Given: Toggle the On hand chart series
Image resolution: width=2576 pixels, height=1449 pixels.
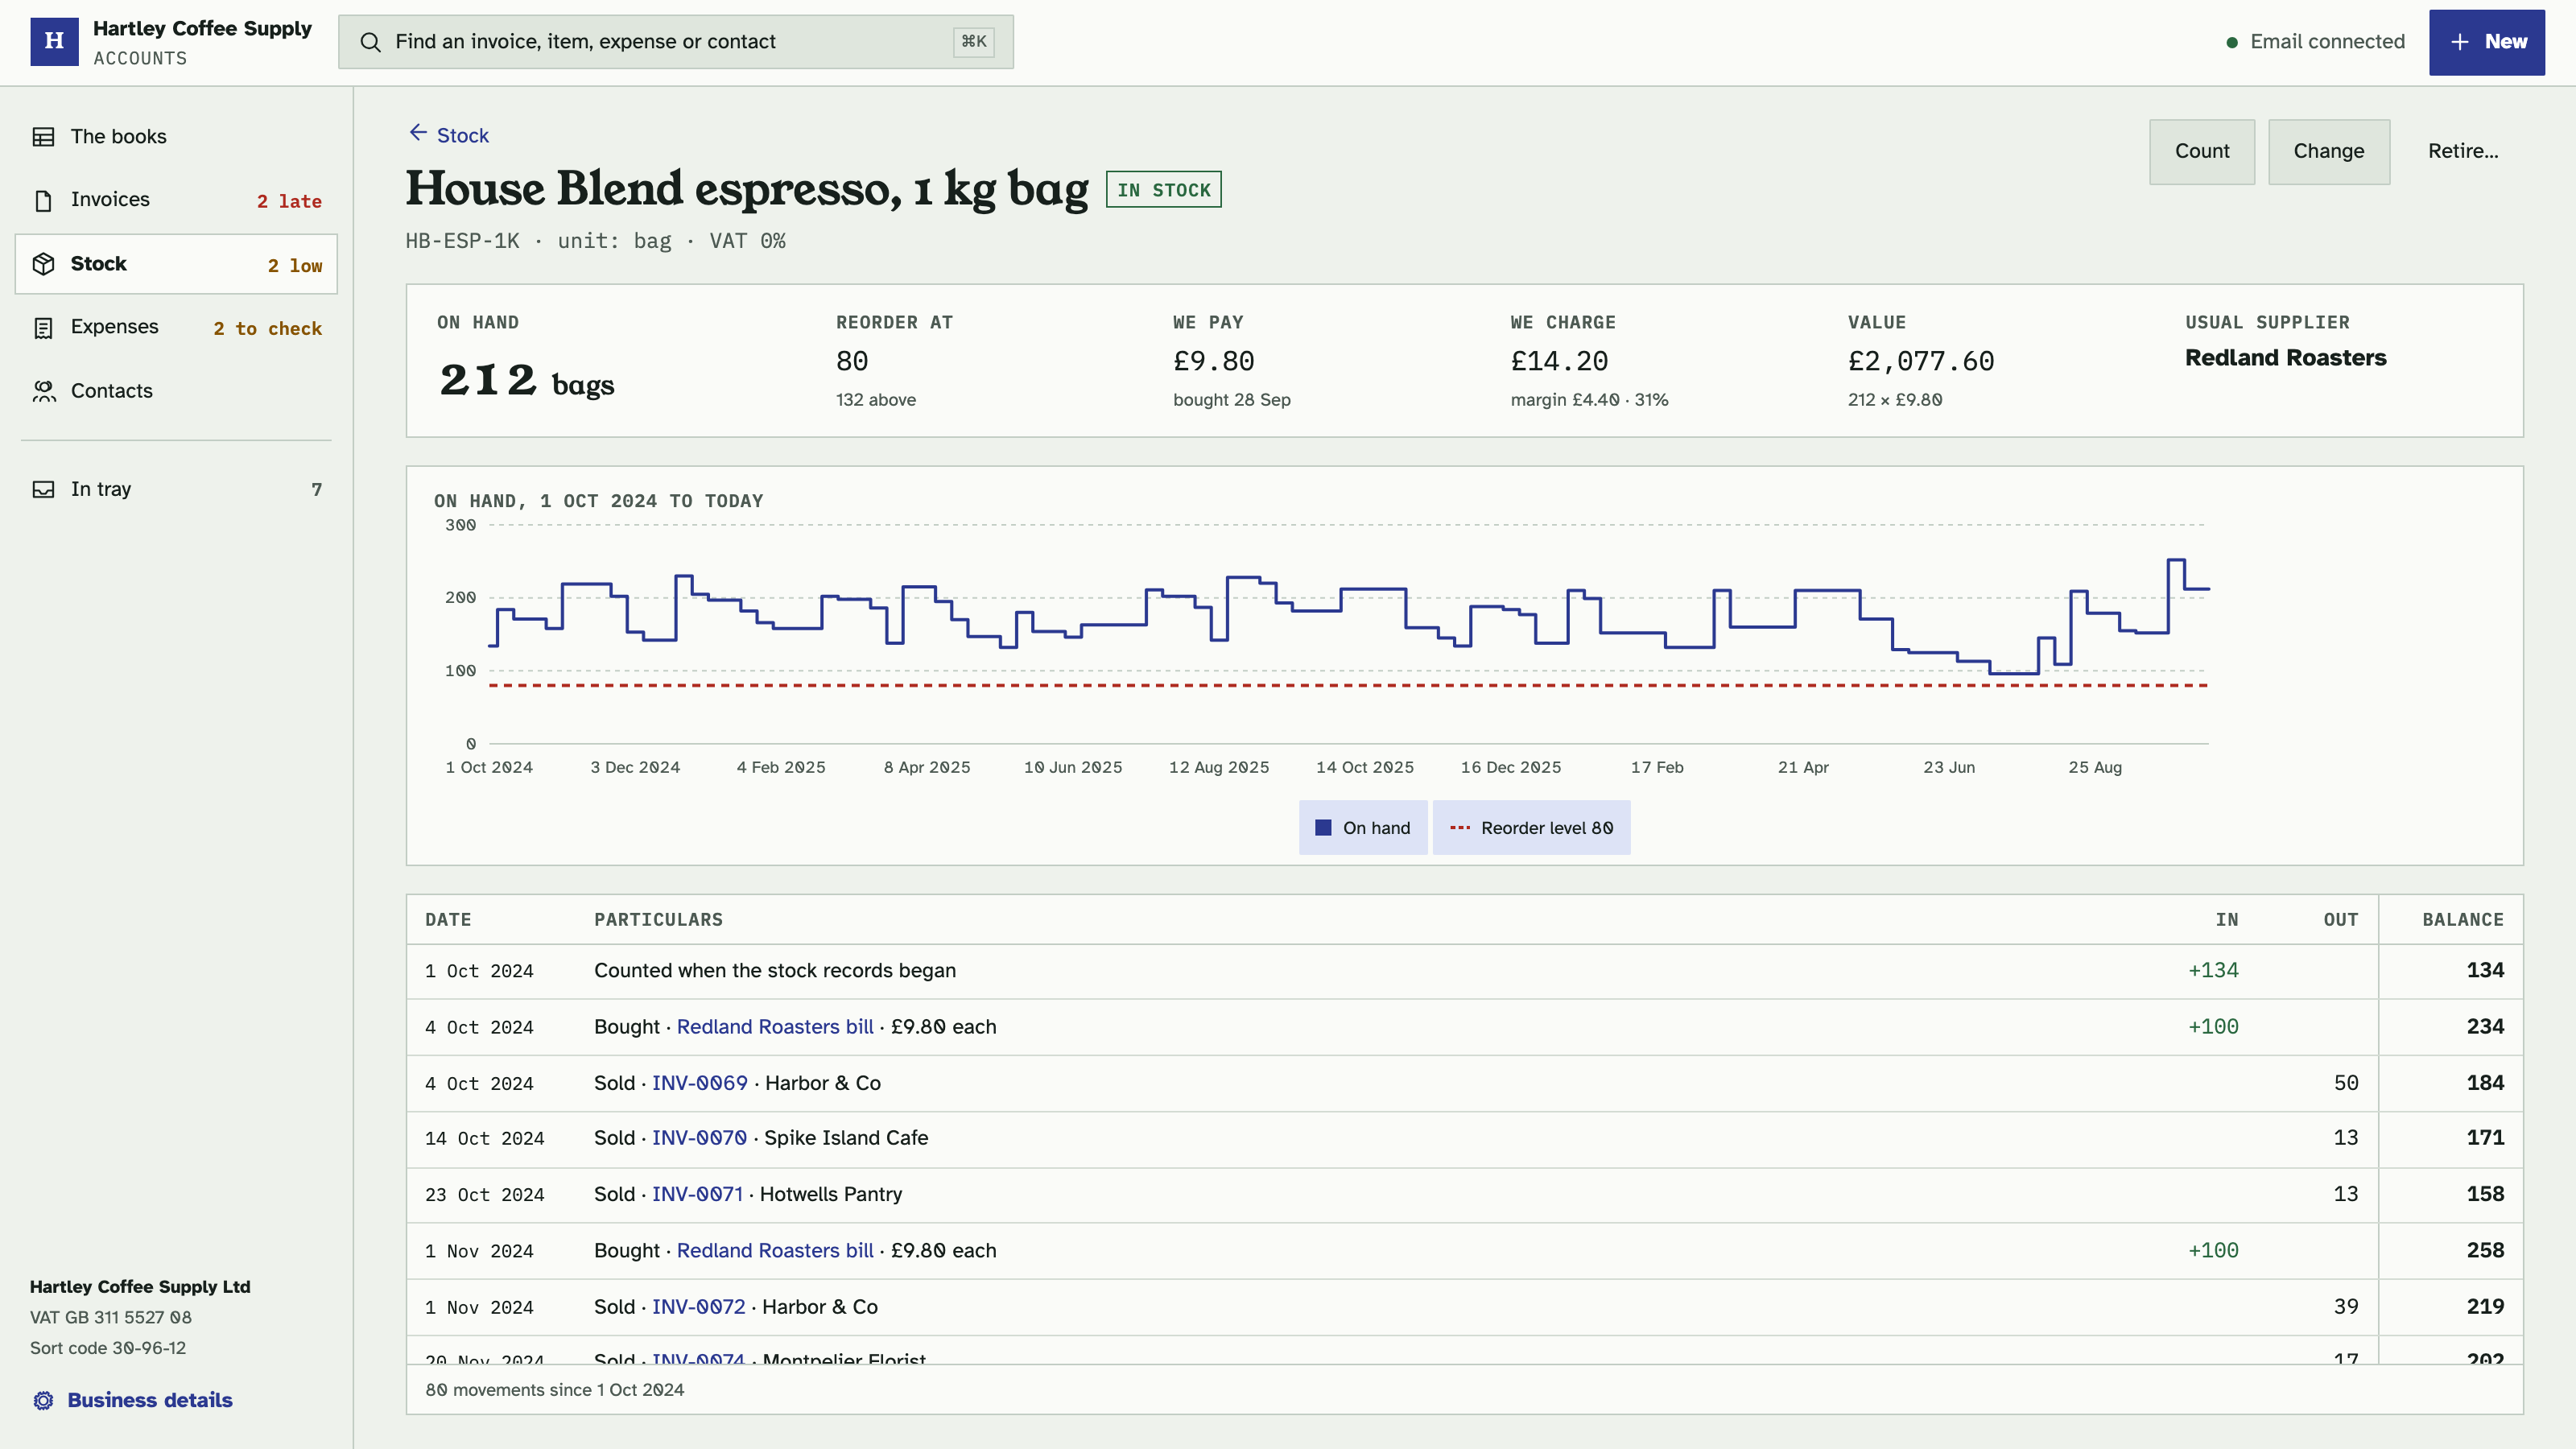Looking at the screenshot, I should click(x=1363, y=827).
